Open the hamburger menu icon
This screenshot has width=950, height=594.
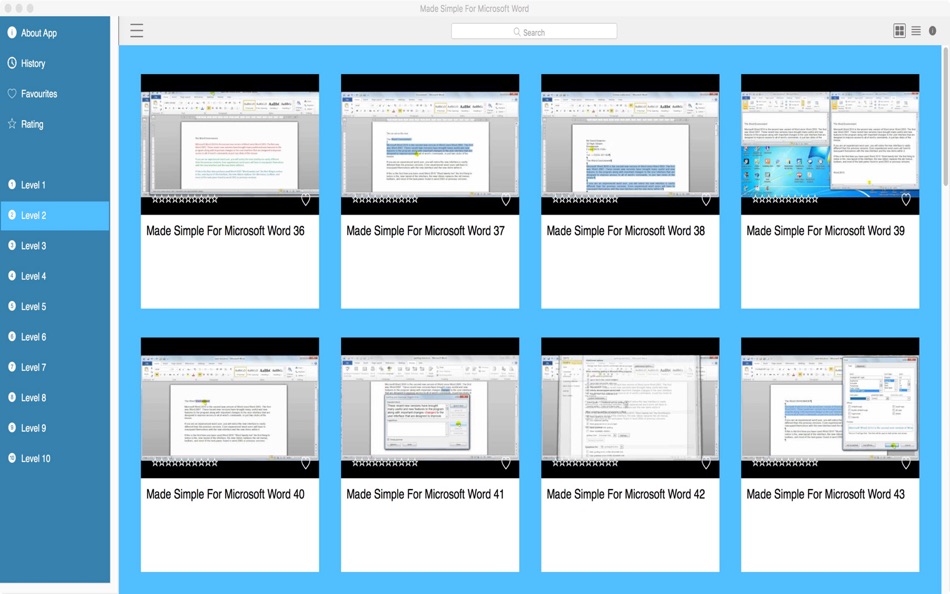pos(137,30)
